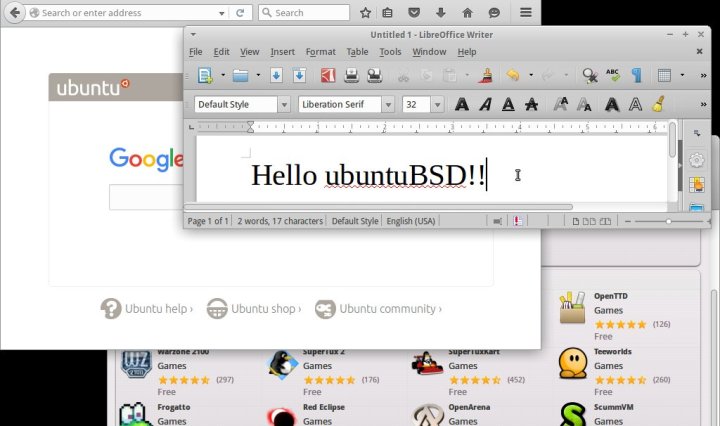Viewport: 720px width, 426px height.
Task: Open the Format menu
Action: point(320,52)
